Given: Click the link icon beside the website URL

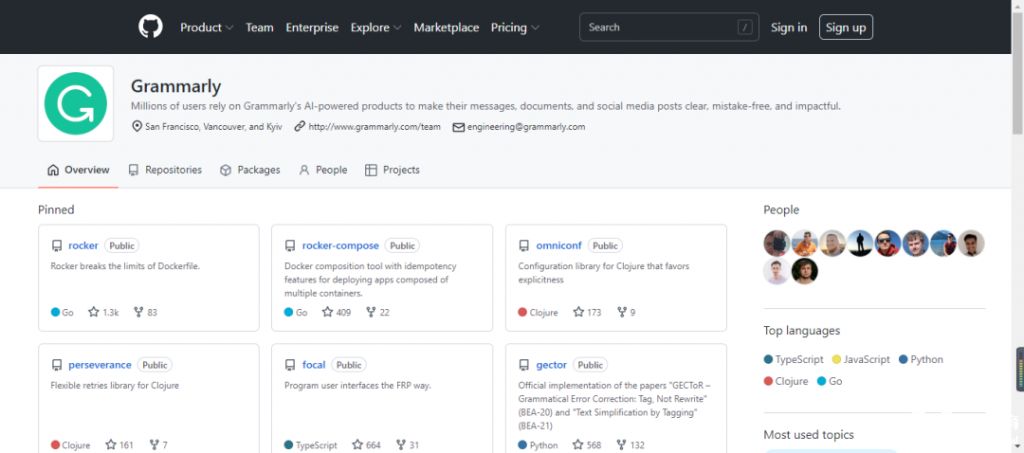Looking at the screenshot, I should point(300,126).
